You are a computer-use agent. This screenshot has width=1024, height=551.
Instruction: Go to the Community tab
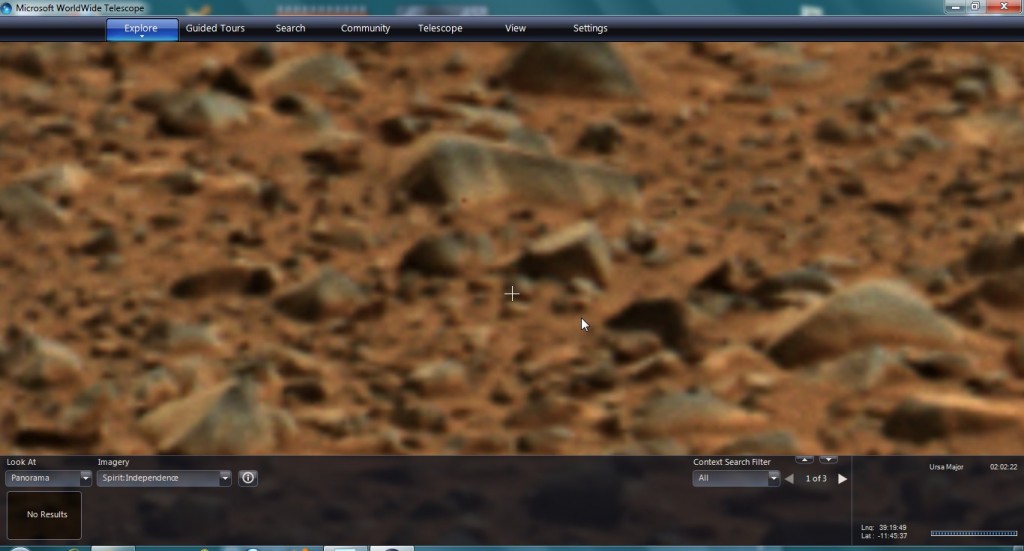(x=365, y=28)
